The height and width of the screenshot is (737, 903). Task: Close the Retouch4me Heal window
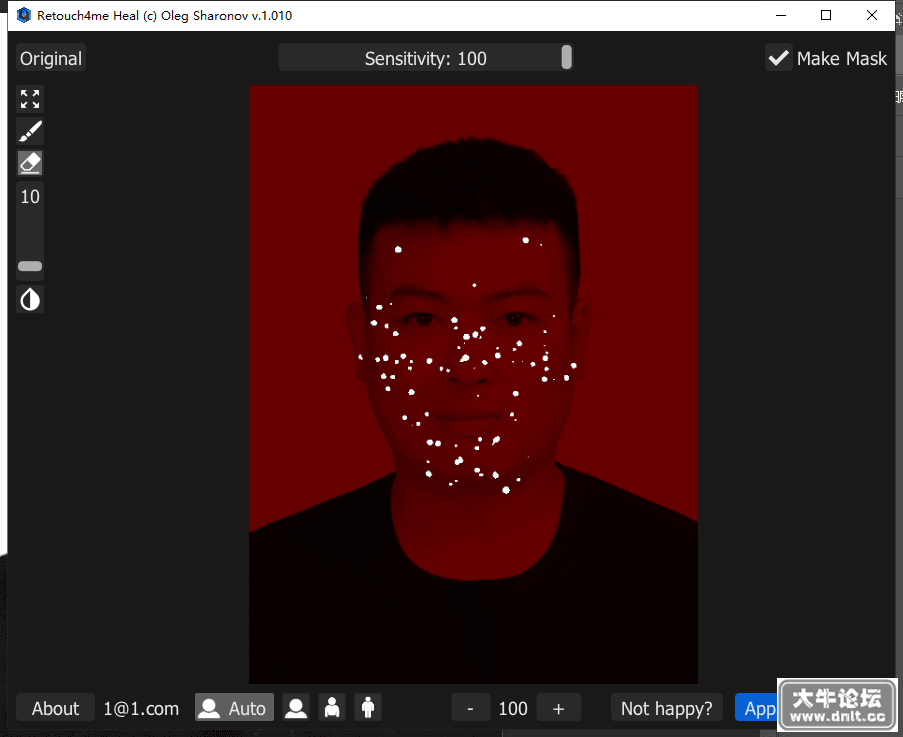[x=872, y=15]
